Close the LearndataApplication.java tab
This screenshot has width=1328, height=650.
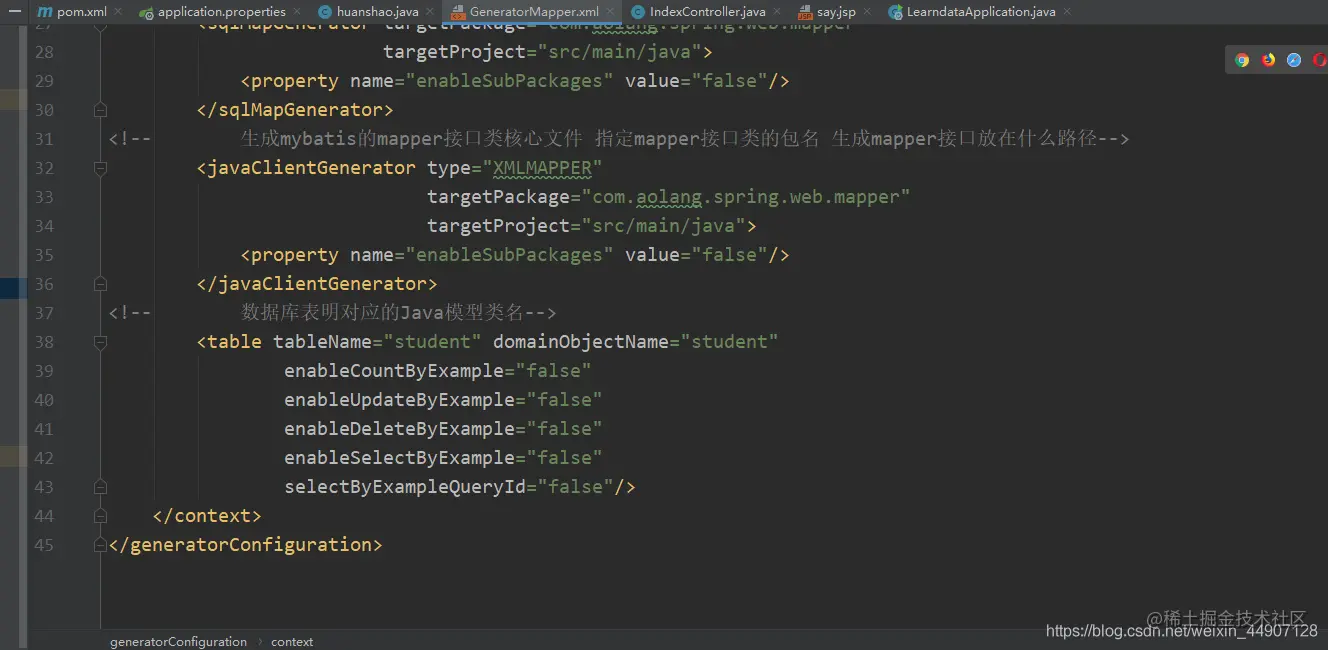tap(1067, 12)
